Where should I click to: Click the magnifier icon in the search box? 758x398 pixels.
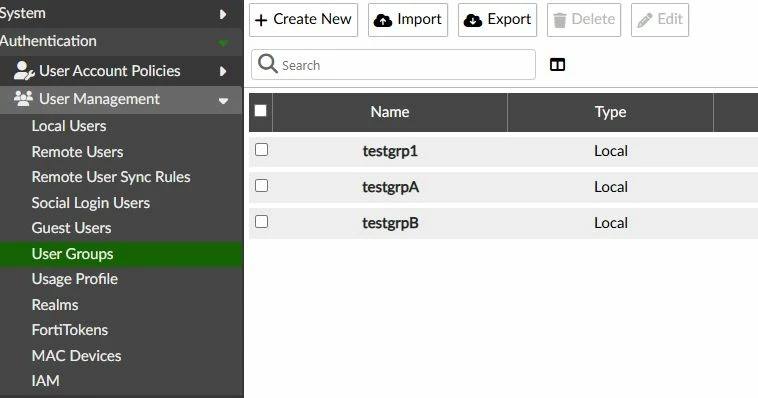click(267, 64)
